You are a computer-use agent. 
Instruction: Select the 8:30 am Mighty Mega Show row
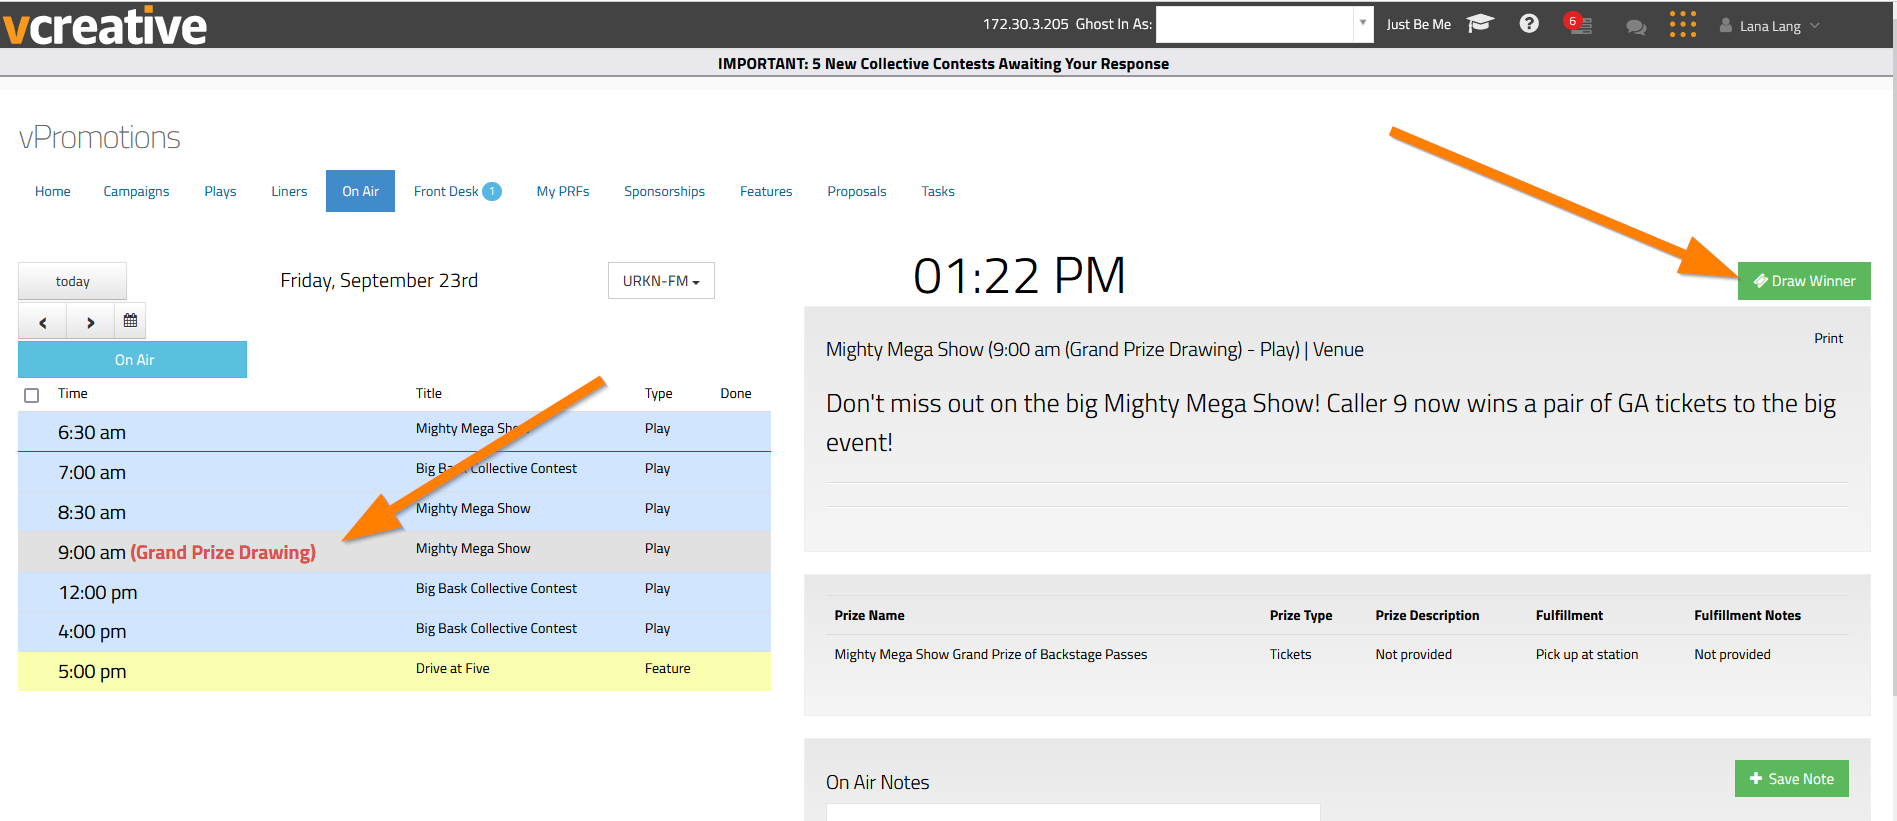[x=394, y=512]
